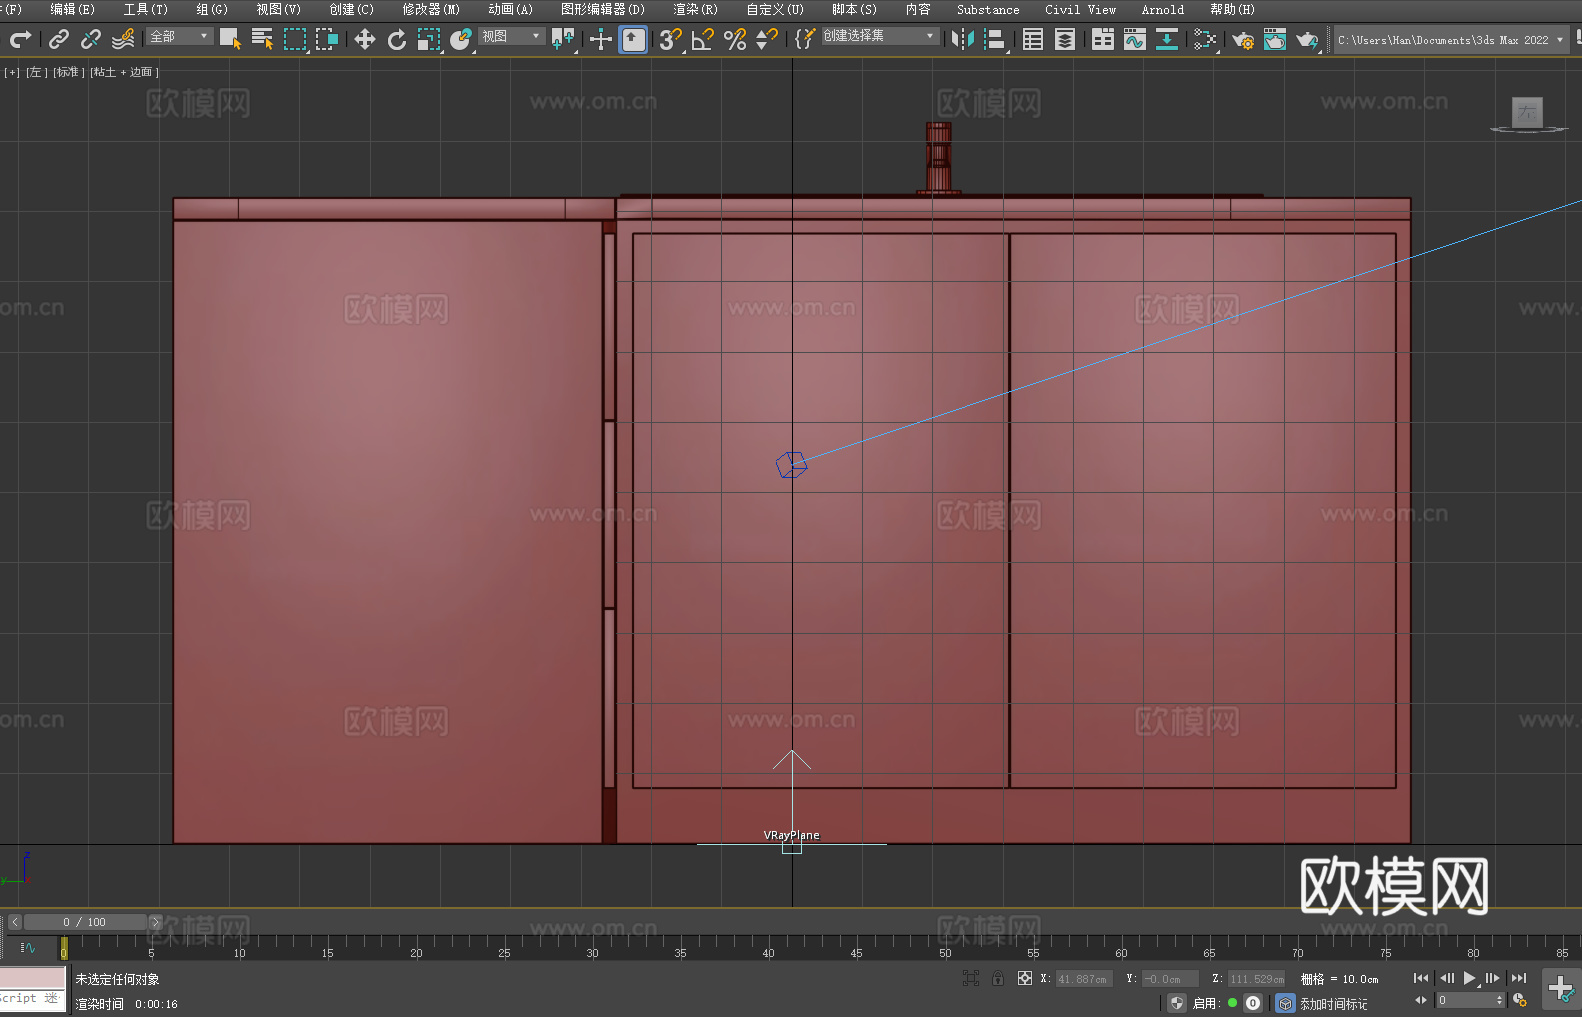Open the 创建选择集 named selection dropdown
The height and width of the screenshot is (1017, 1582).
pyautogui.click(x=880, y=36)
